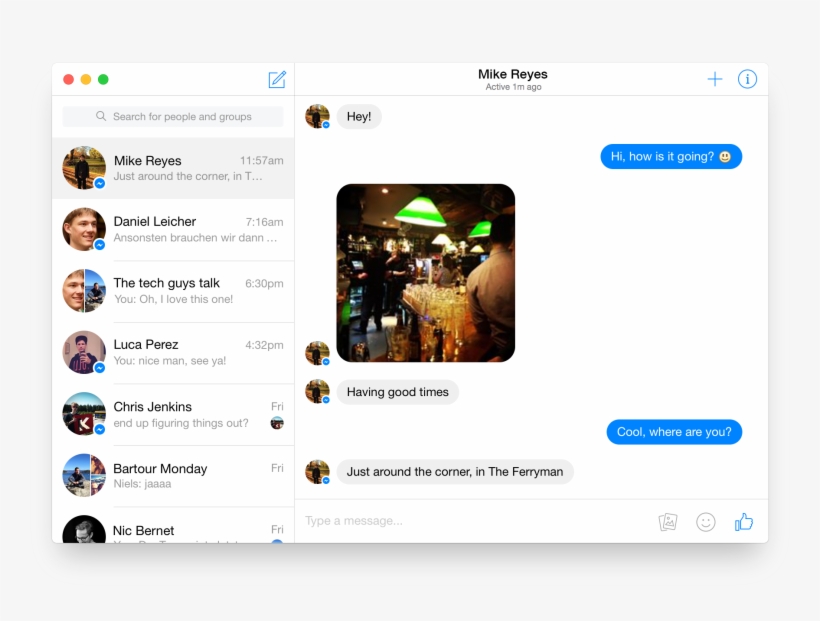This screenshot has height=621, width=820.
Task: Click sender avatar next to Hey! message
Action: [317, 116]
